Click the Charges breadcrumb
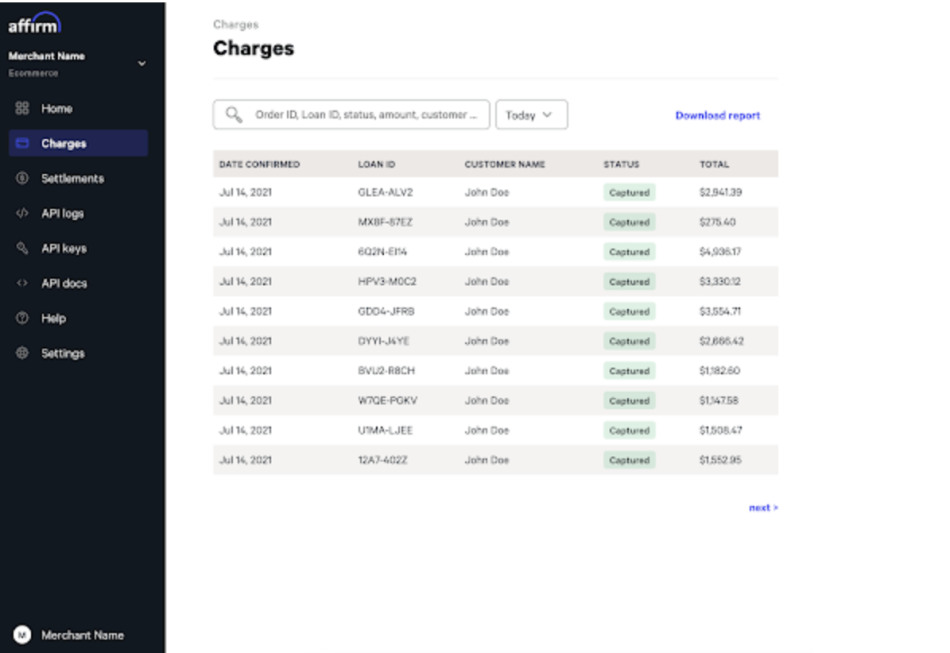 tap(236, 25)
